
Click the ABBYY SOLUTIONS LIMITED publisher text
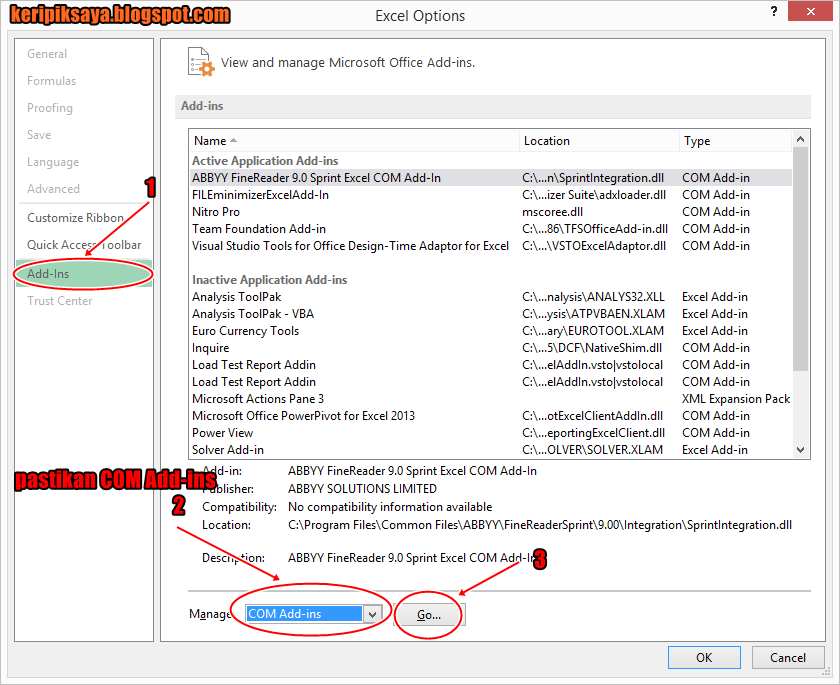tap(362, 489)
